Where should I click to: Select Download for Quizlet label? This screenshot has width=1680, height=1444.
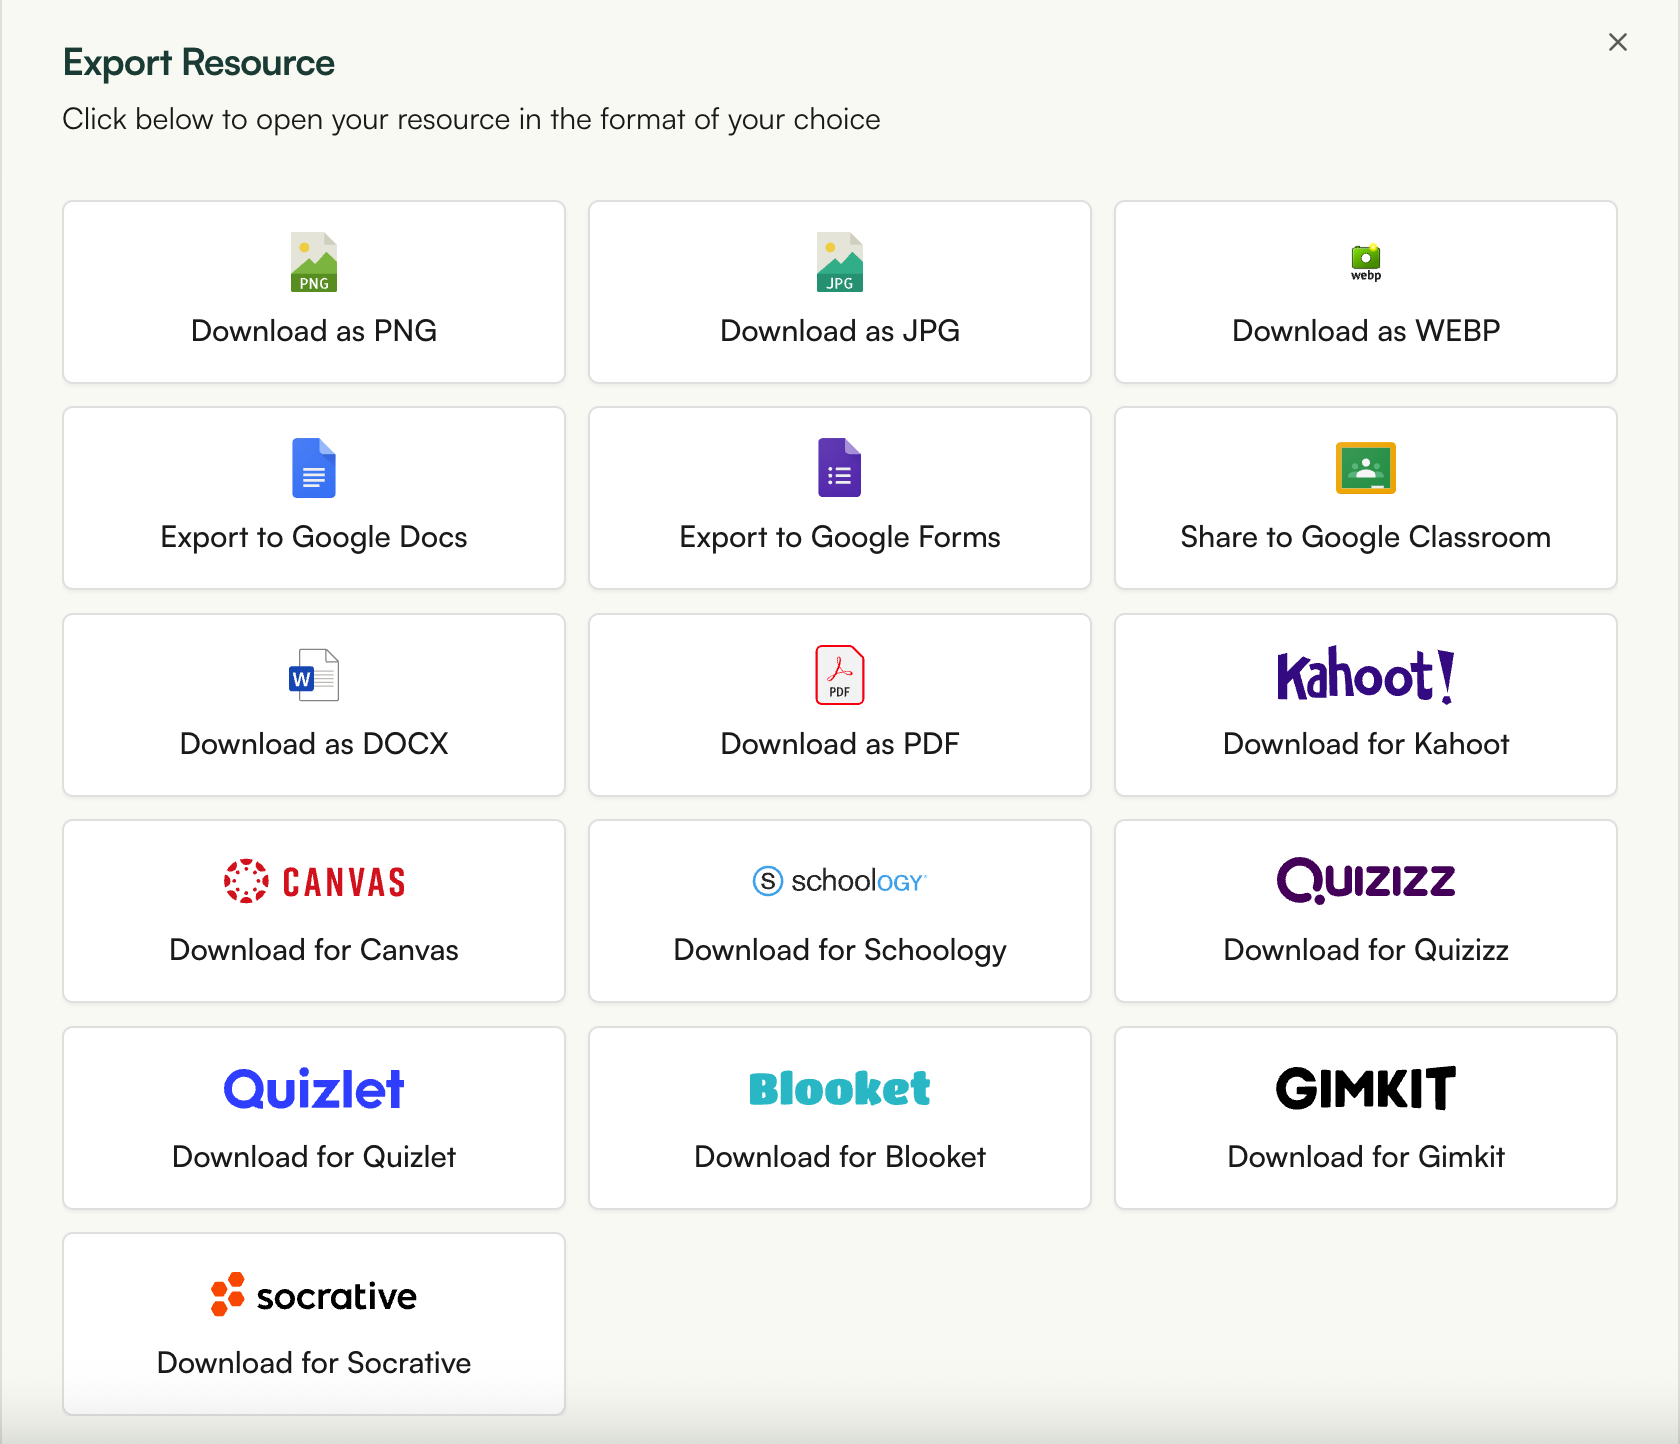(314, 1157)
